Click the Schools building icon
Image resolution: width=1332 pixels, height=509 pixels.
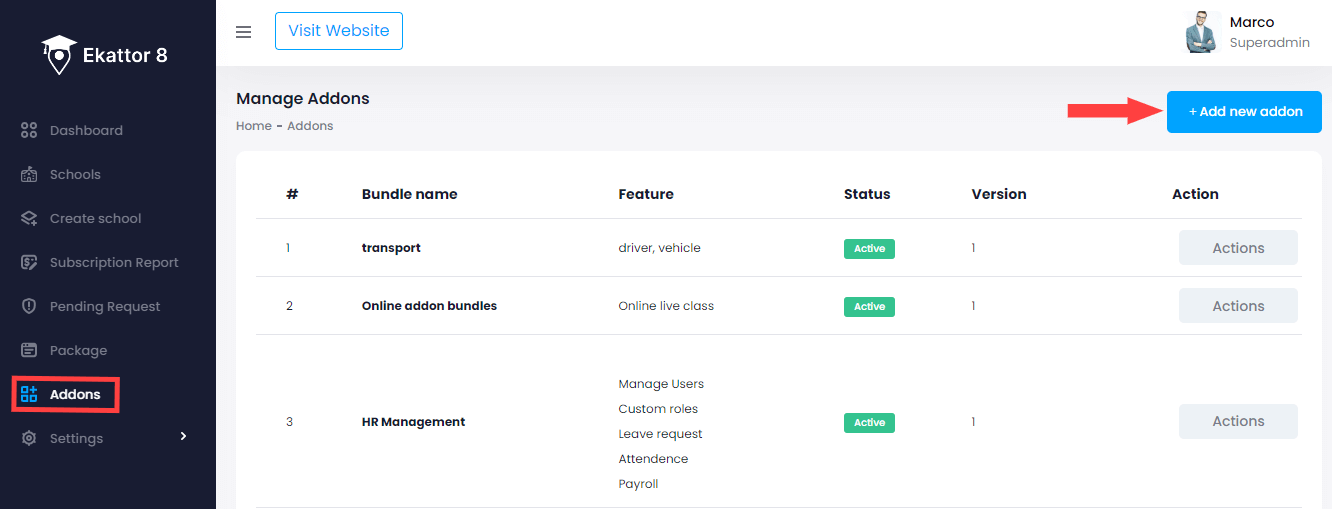(x=29, y=175)
